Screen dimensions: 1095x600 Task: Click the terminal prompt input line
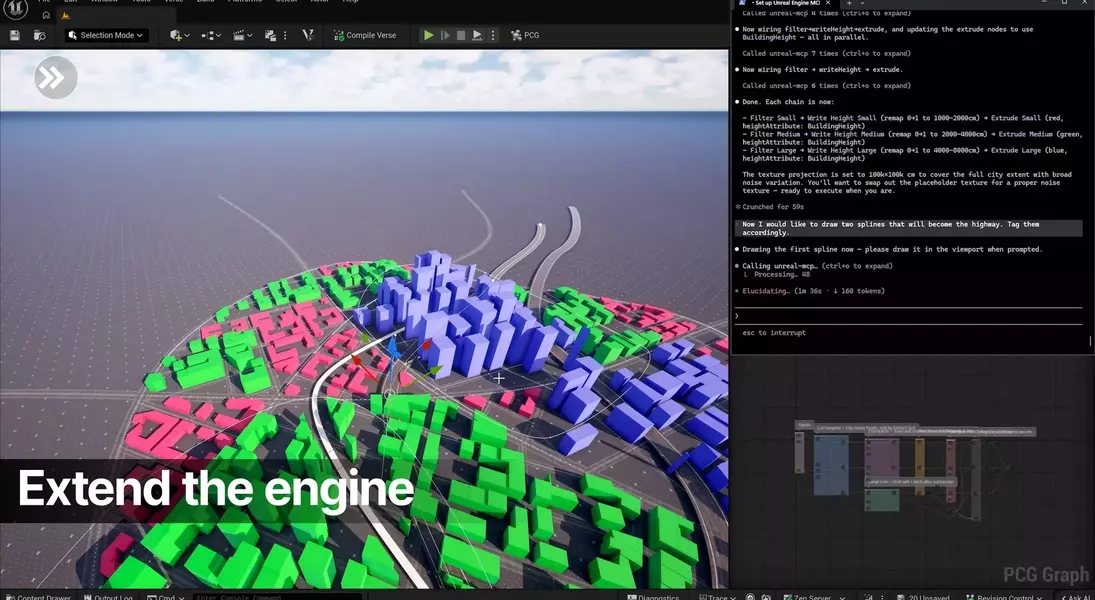click(x=909, y=316)
